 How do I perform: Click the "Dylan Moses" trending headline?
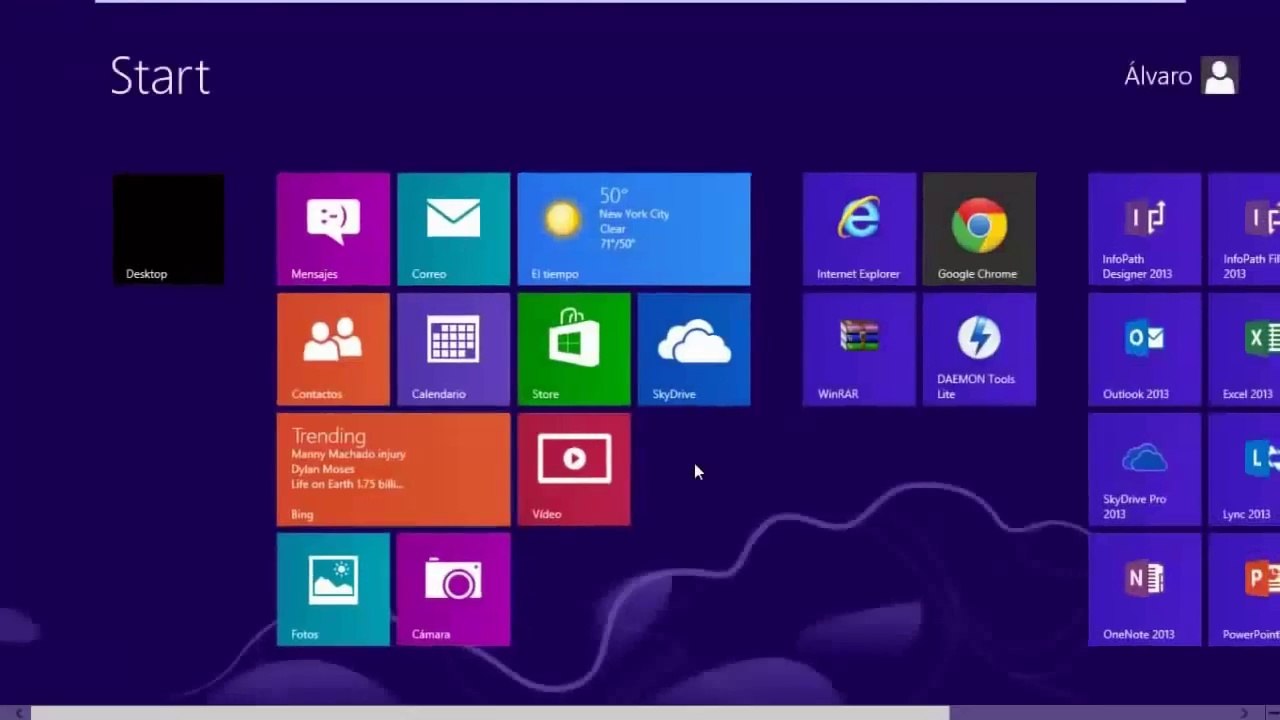323,469
